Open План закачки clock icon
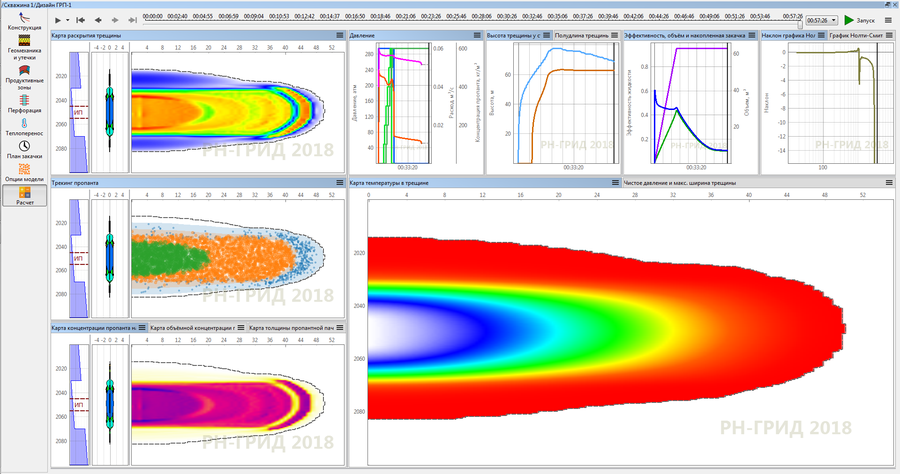Viewport: 900px width, 474px height. (x=24, y=150)
